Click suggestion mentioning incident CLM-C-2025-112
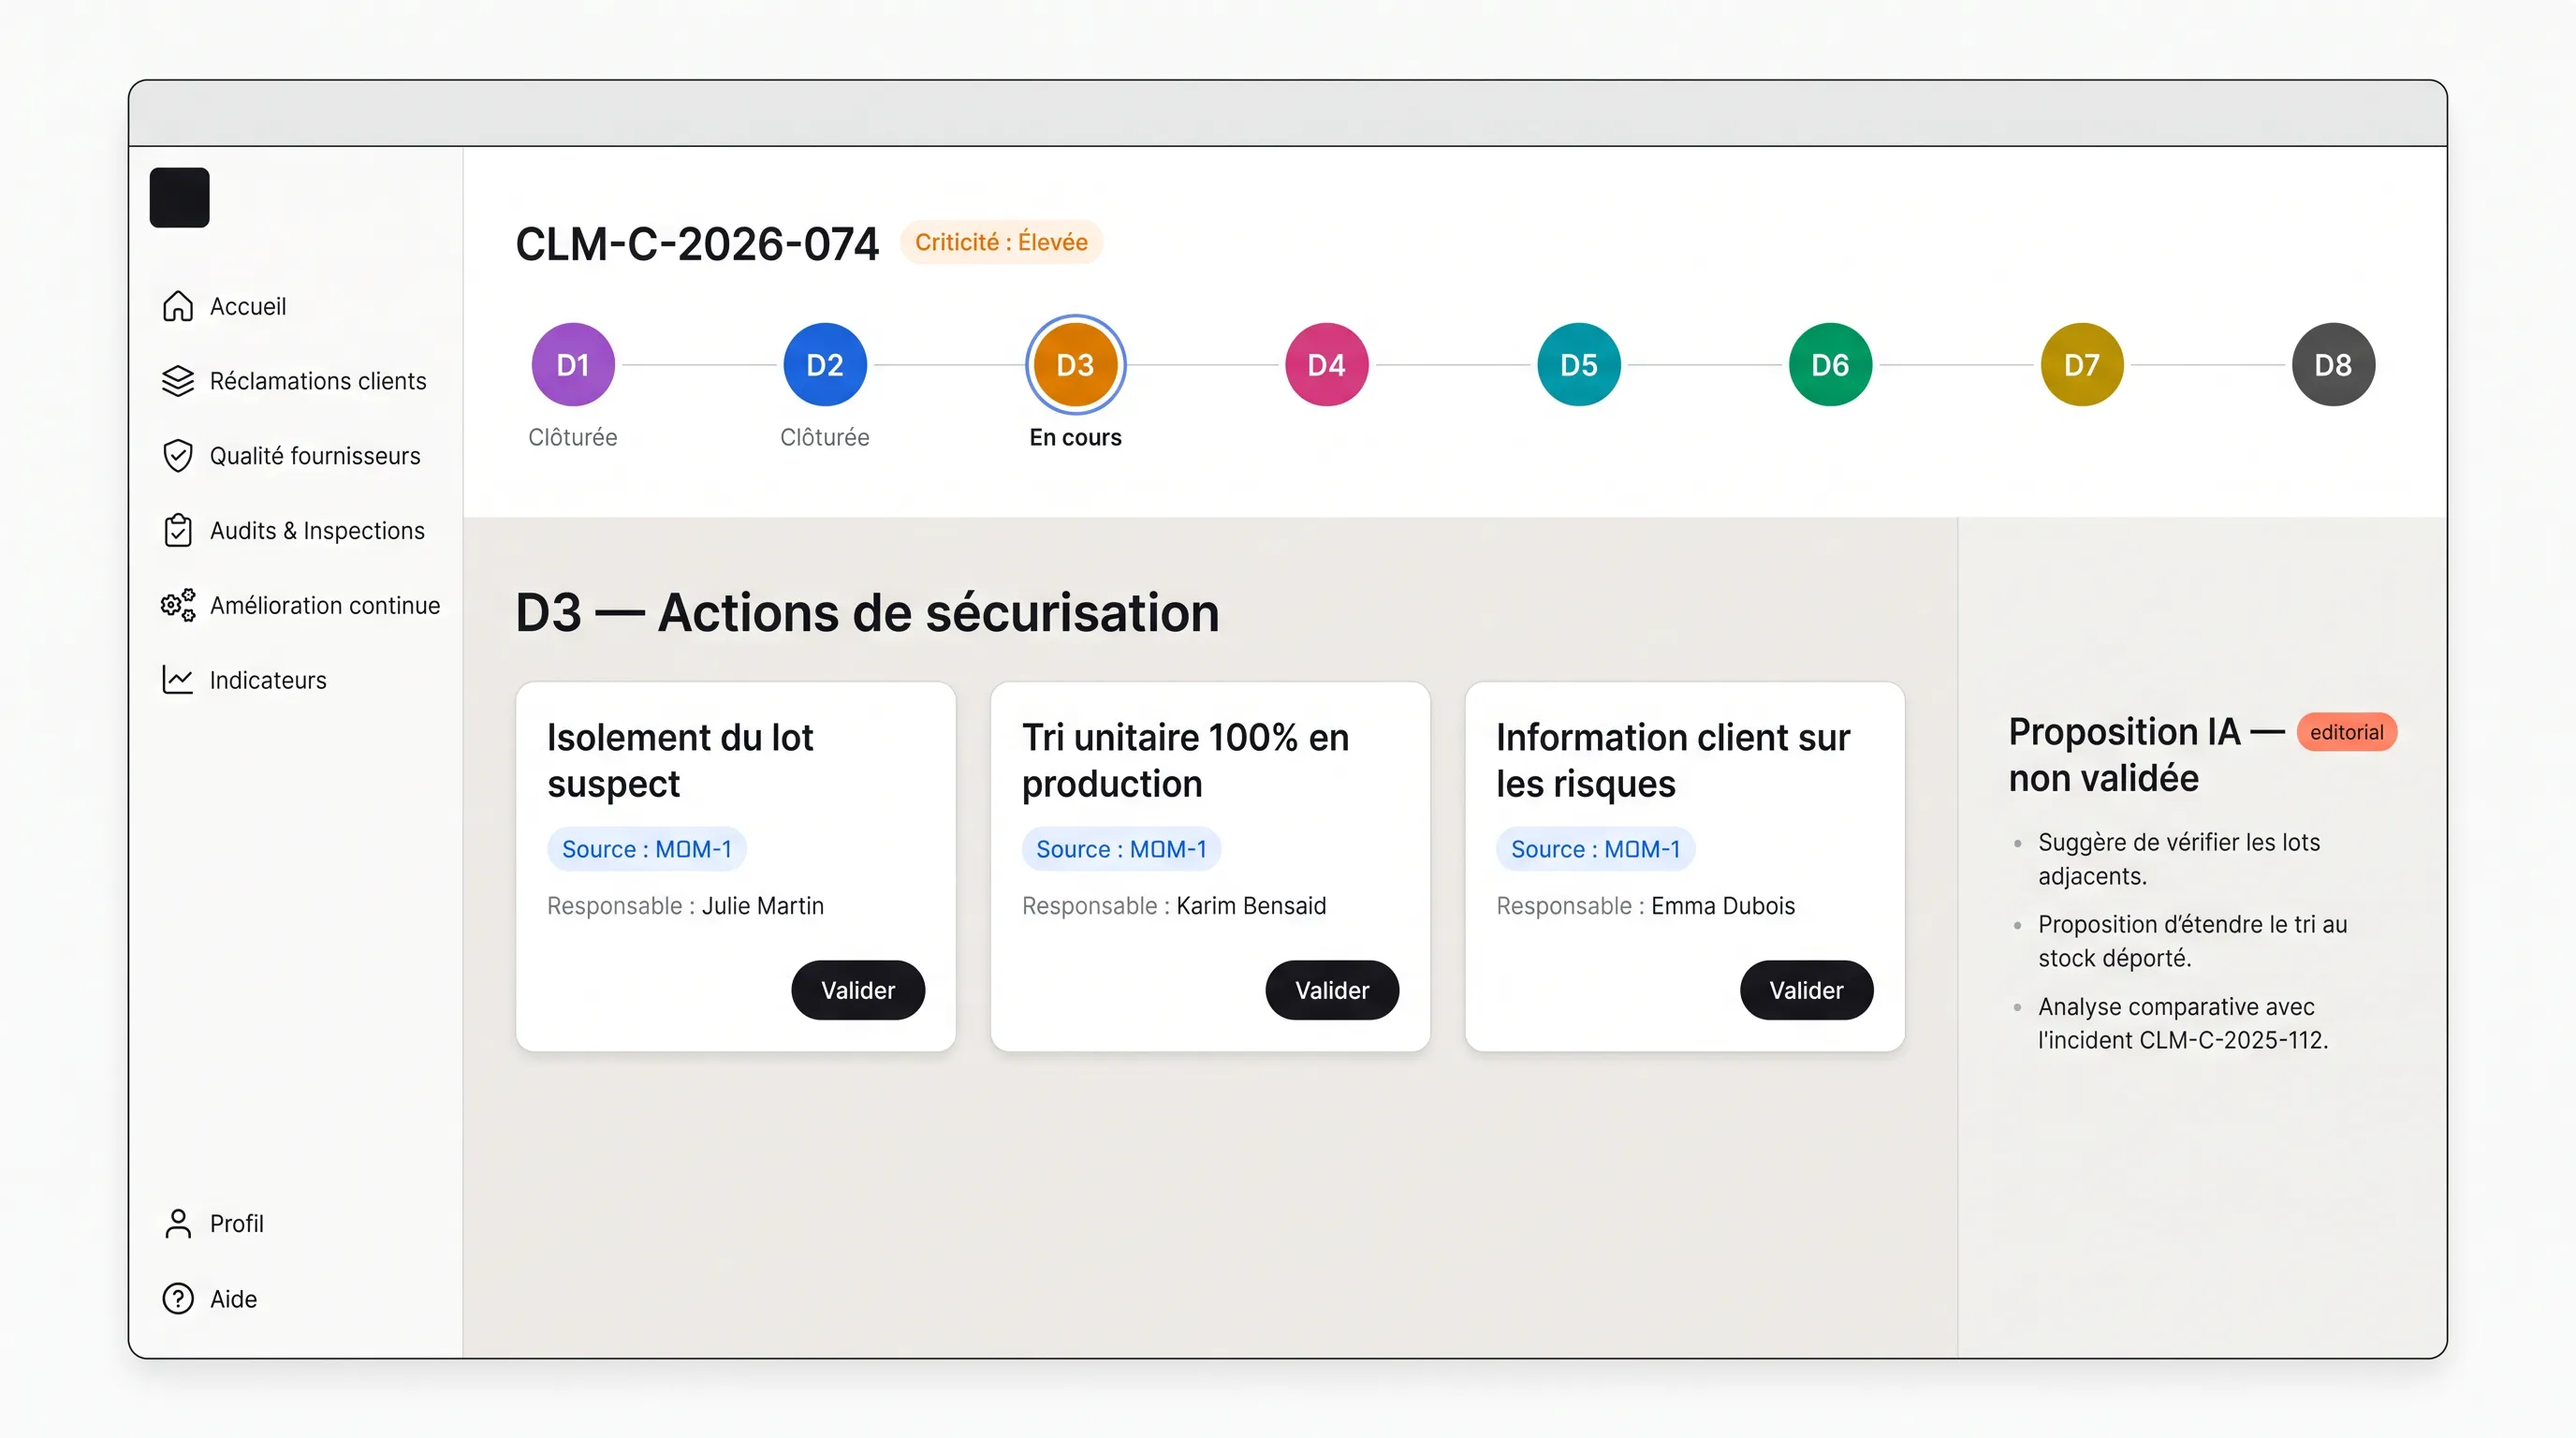The height and width of the screenshot is (1438, 2576). [2183, 1023]
